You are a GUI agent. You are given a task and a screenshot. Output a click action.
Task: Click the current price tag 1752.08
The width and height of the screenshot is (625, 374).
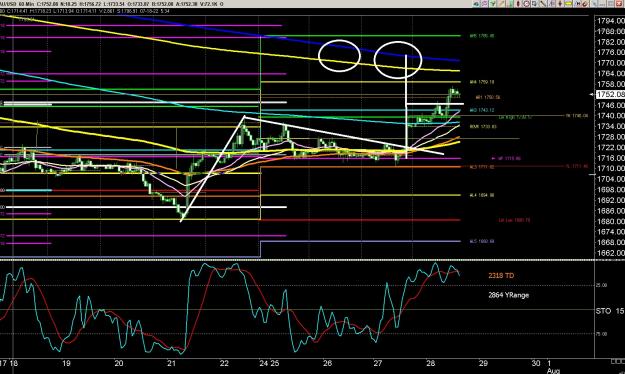click(x=610, y=94)
